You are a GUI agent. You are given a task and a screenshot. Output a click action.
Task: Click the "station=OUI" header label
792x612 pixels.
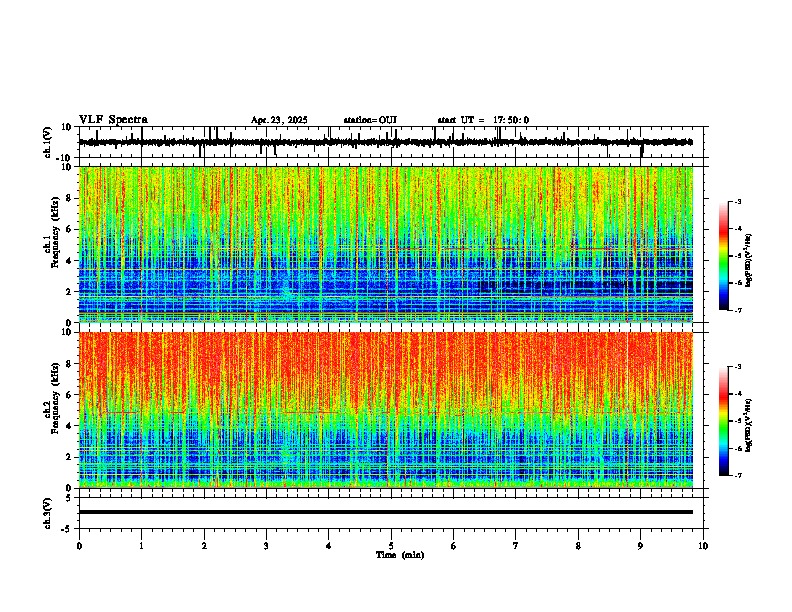(370, 120)
